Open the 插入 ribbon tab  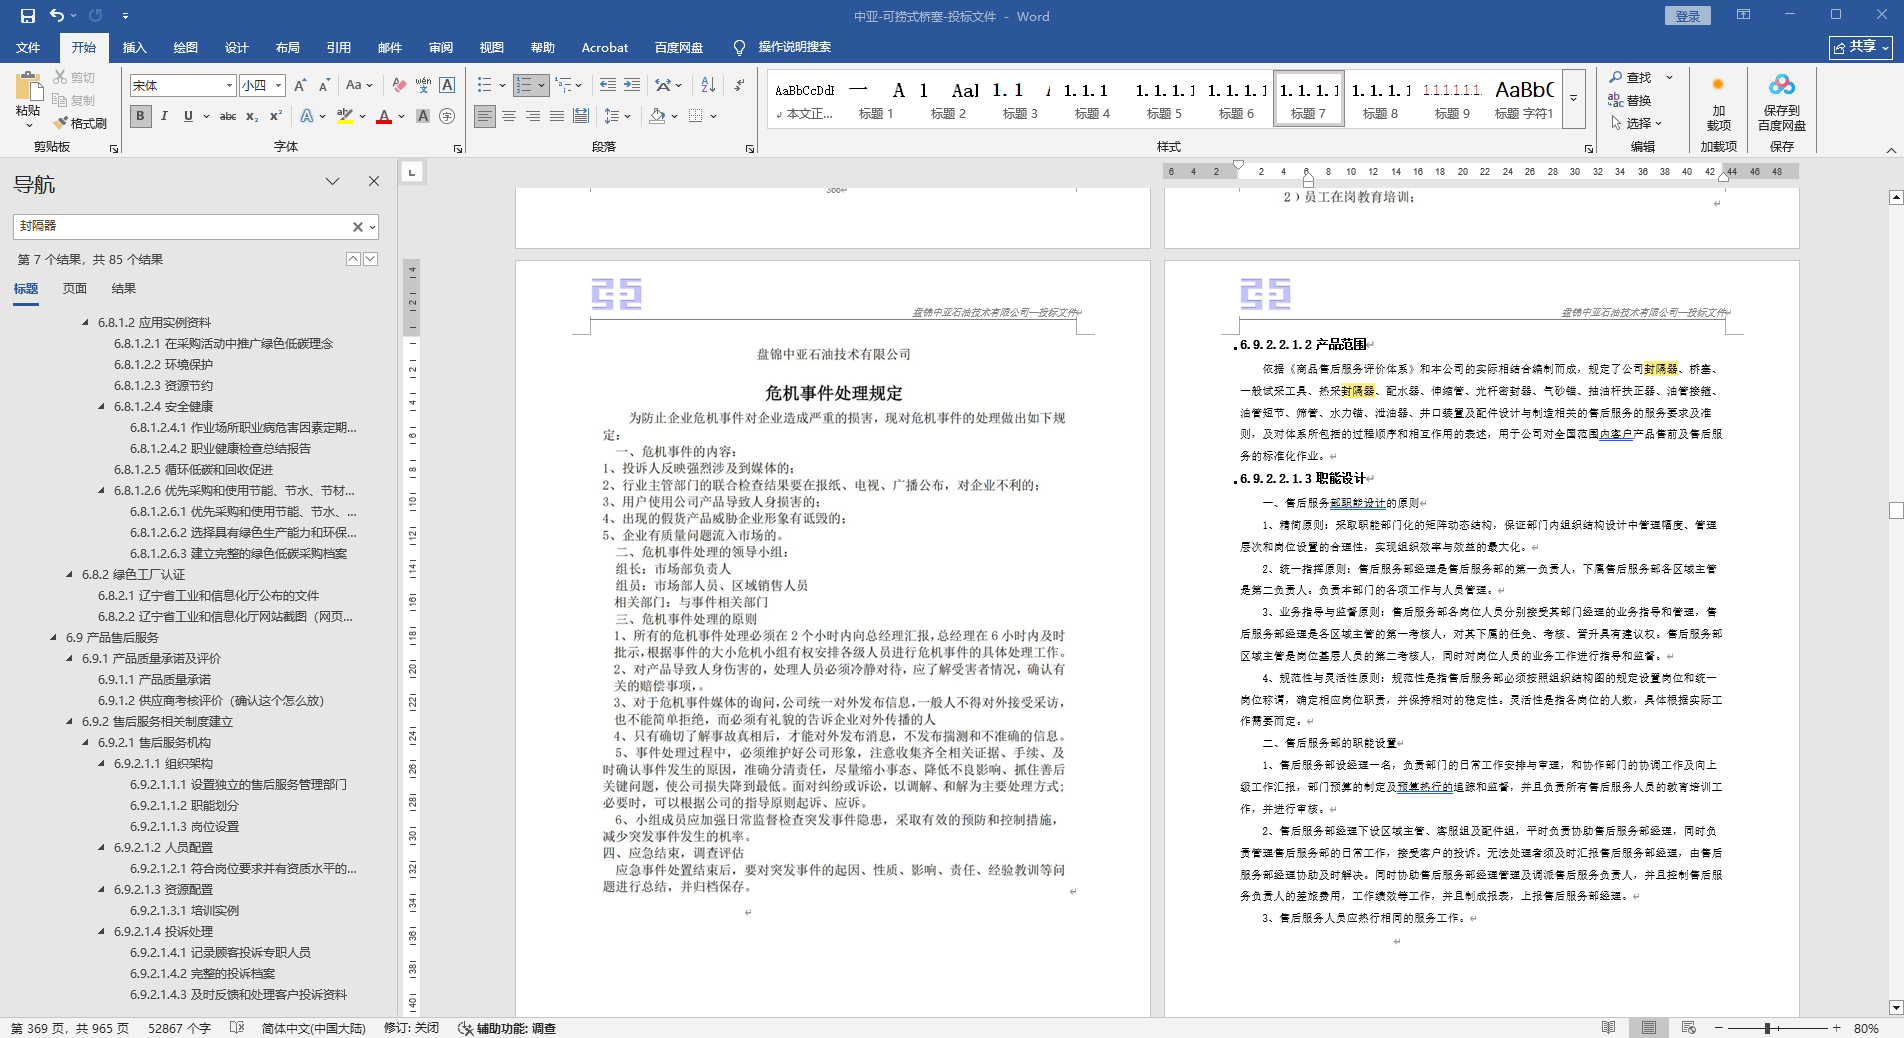click(x=134, y=47)
